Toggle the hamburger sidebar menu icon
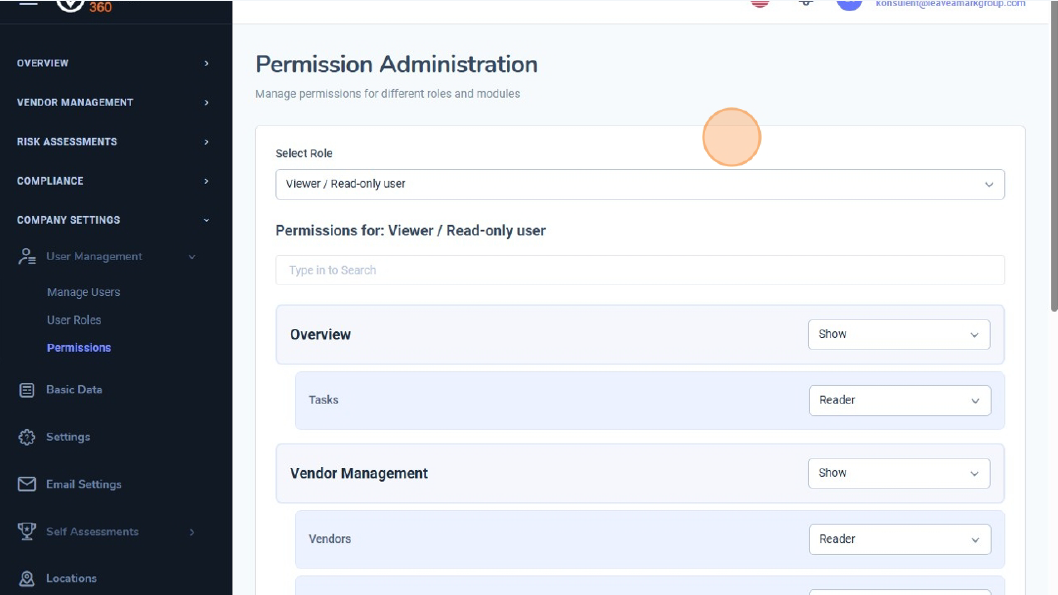This screenshot has height=595, width=1058. pyautogui.click(x=28, y=3)
